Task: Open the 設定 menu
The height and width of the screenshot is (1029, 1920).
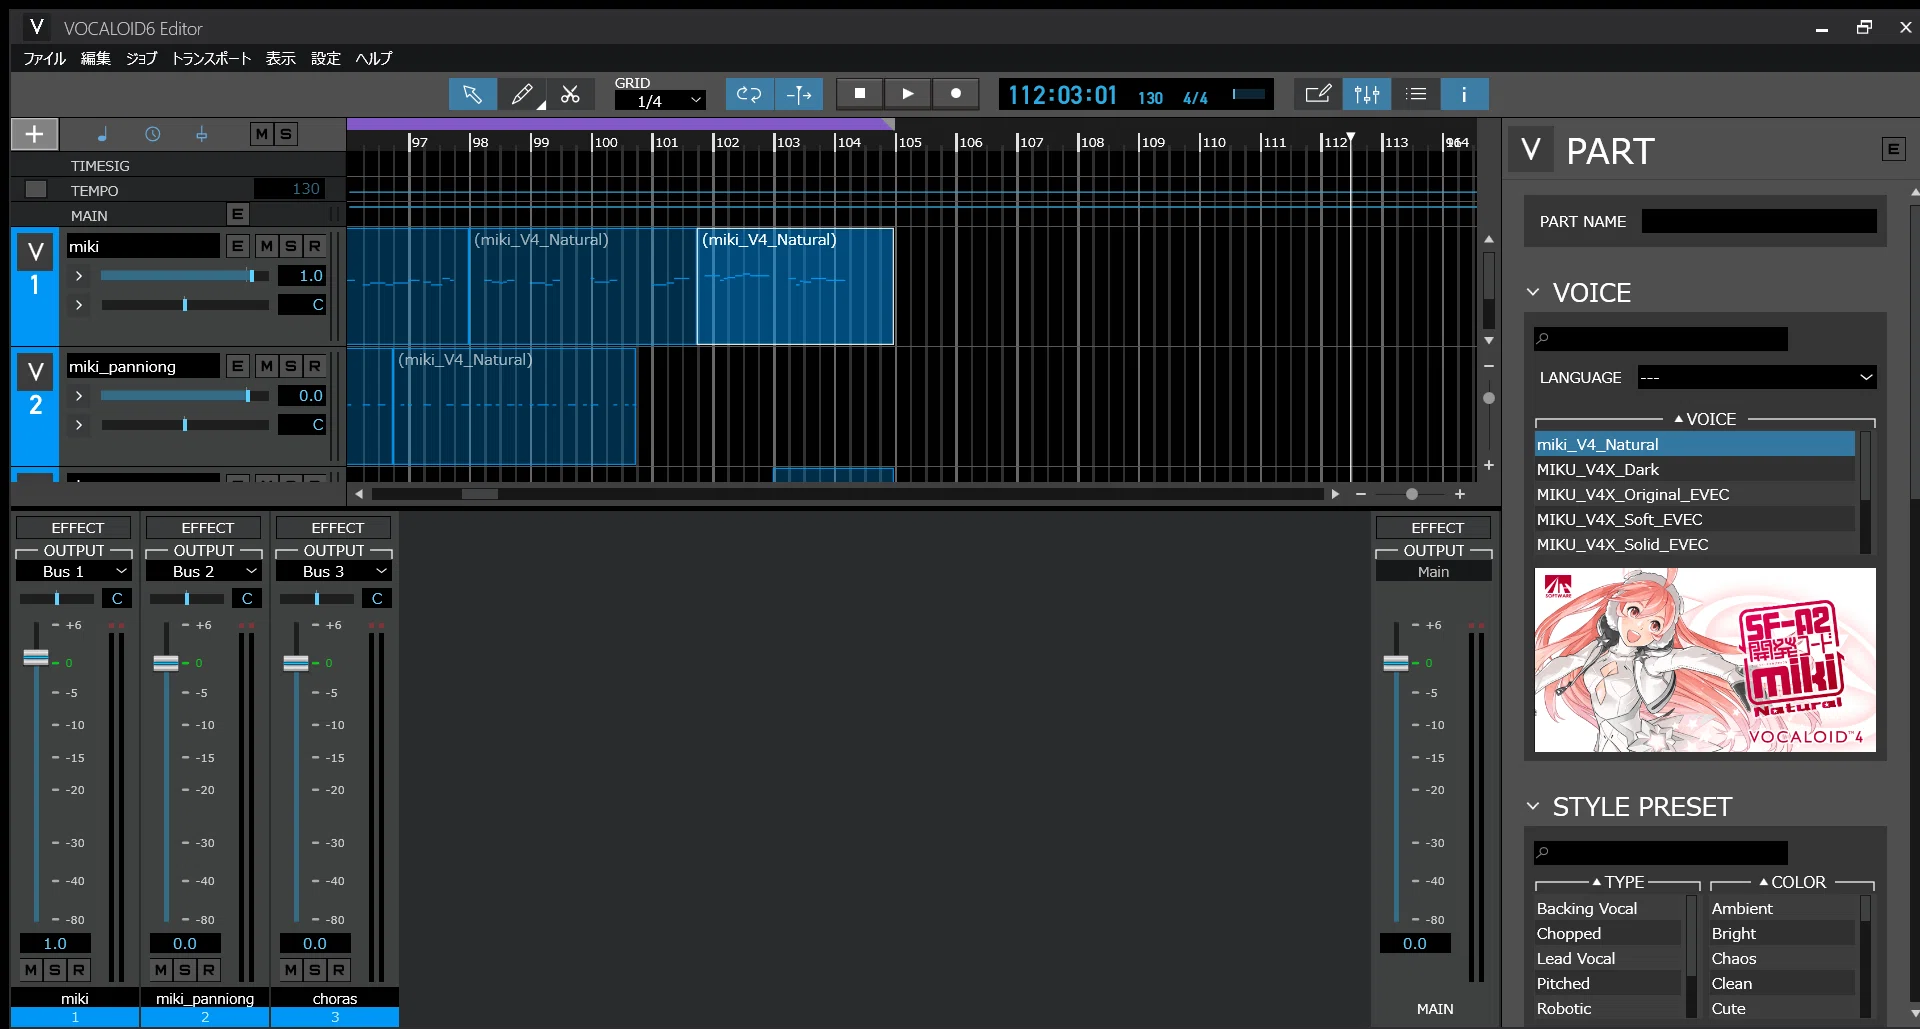Action: 326,58
